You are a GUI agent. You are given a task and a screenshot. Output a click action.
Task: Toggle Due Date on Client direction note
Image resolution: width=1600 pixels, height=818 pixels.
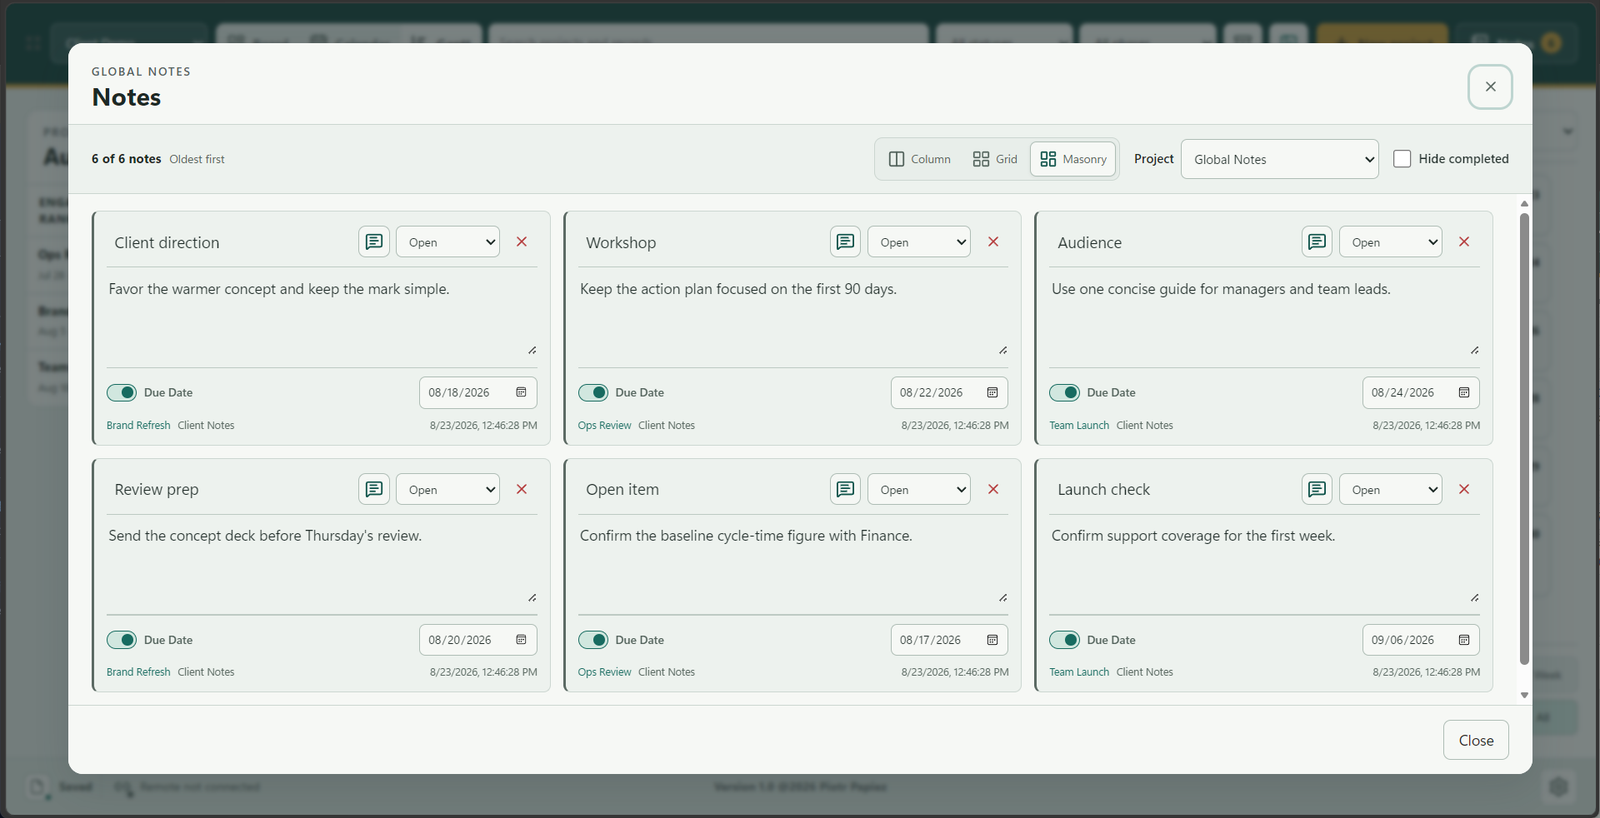tap(122, 393)
